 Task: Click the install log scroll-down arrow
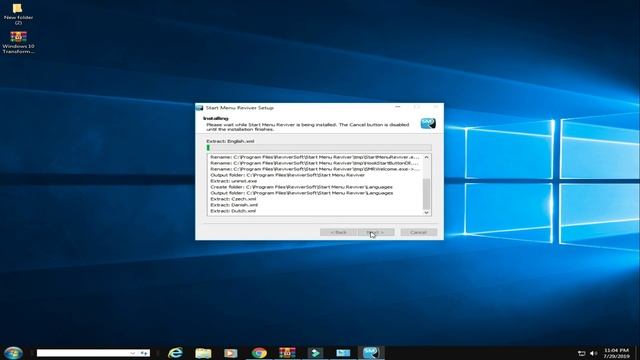(x=427, y=212)
